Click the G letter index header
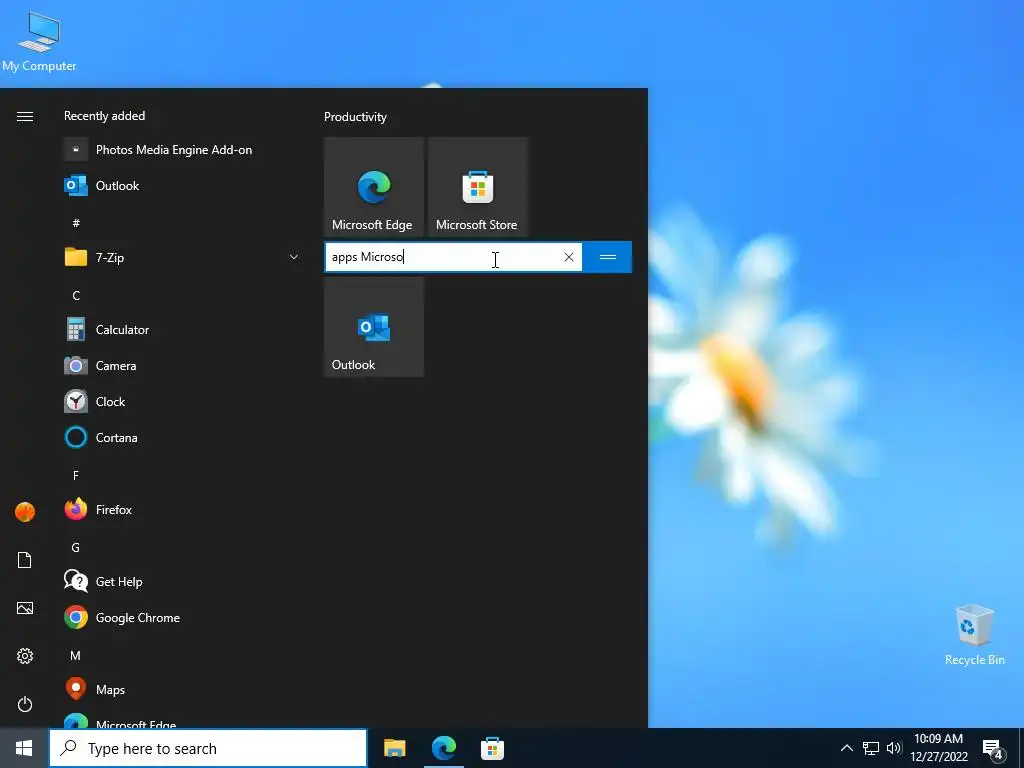The image size is (1024, 768). [76, 547]
